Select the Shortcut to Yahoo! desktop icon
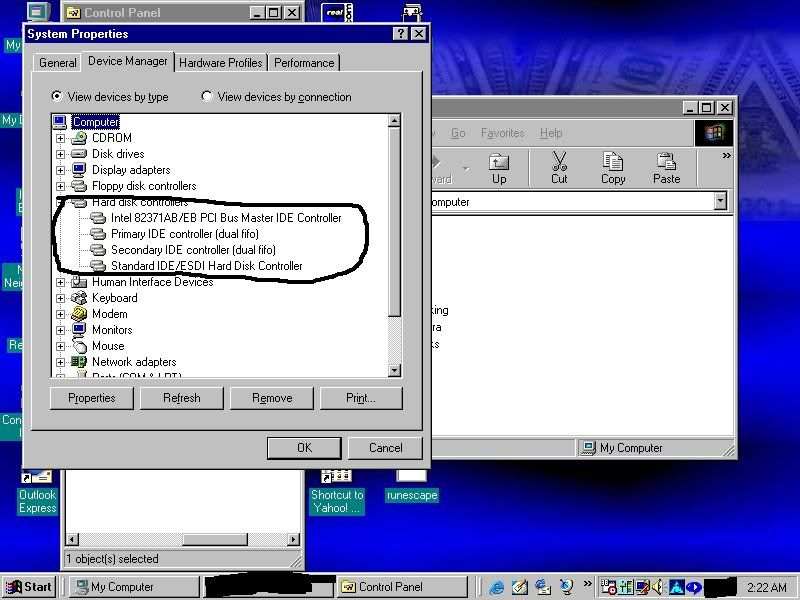The image size is (800, 600). 337,492
